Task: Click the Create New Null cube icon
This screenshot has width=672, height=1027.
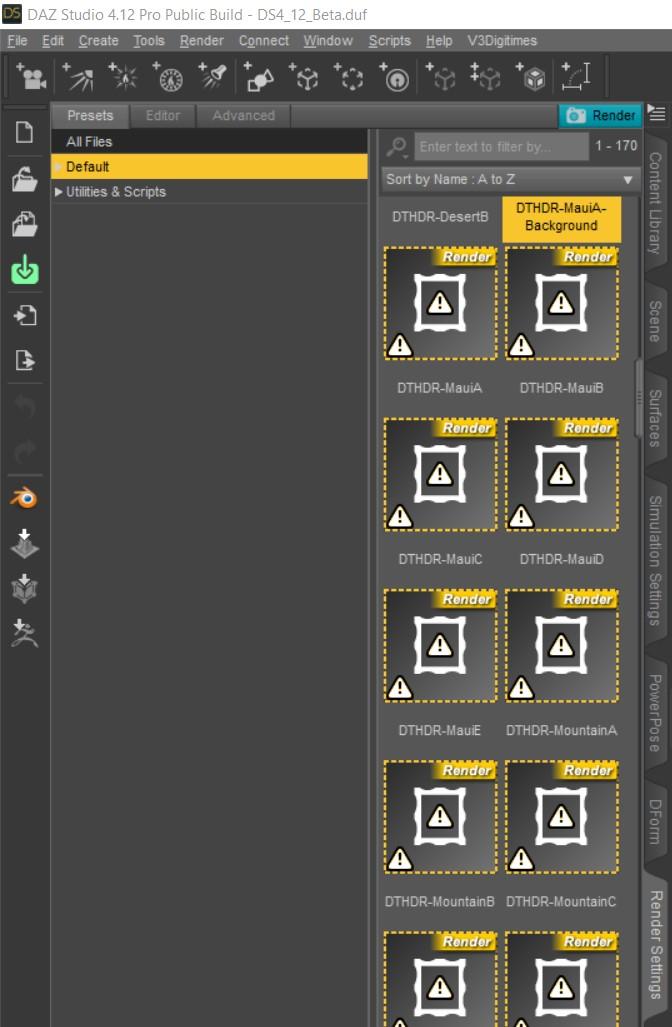Action: pos(304,77)
